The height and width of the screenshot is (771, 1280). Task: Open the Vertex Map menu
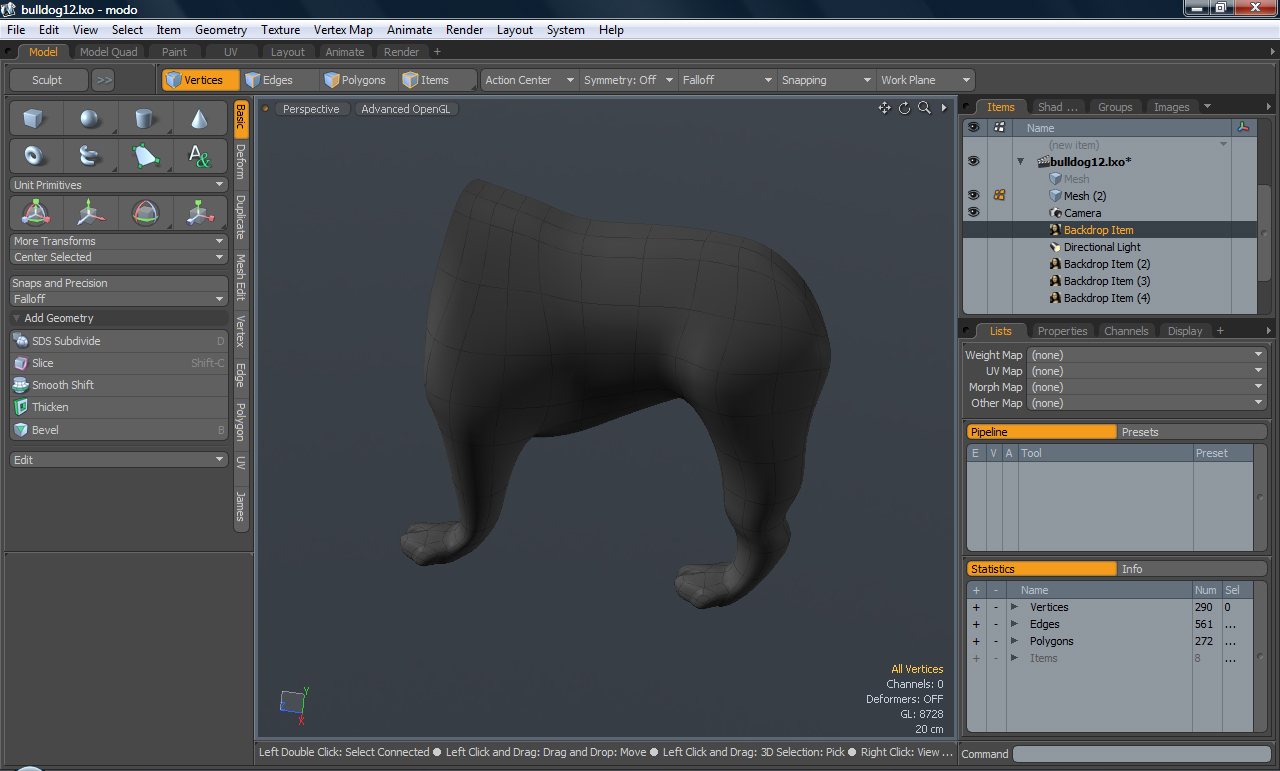[343, 30]
